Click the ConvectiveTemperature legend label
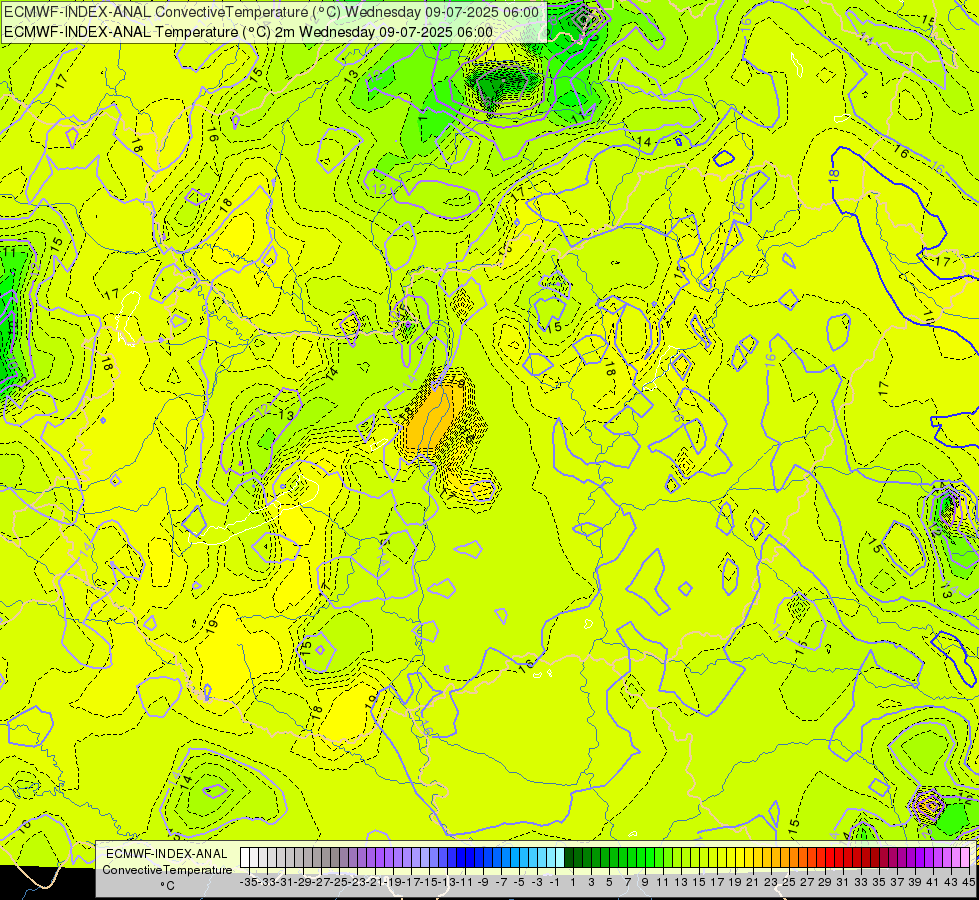Screen dimensions: 979x900 (x=167, y=869)
